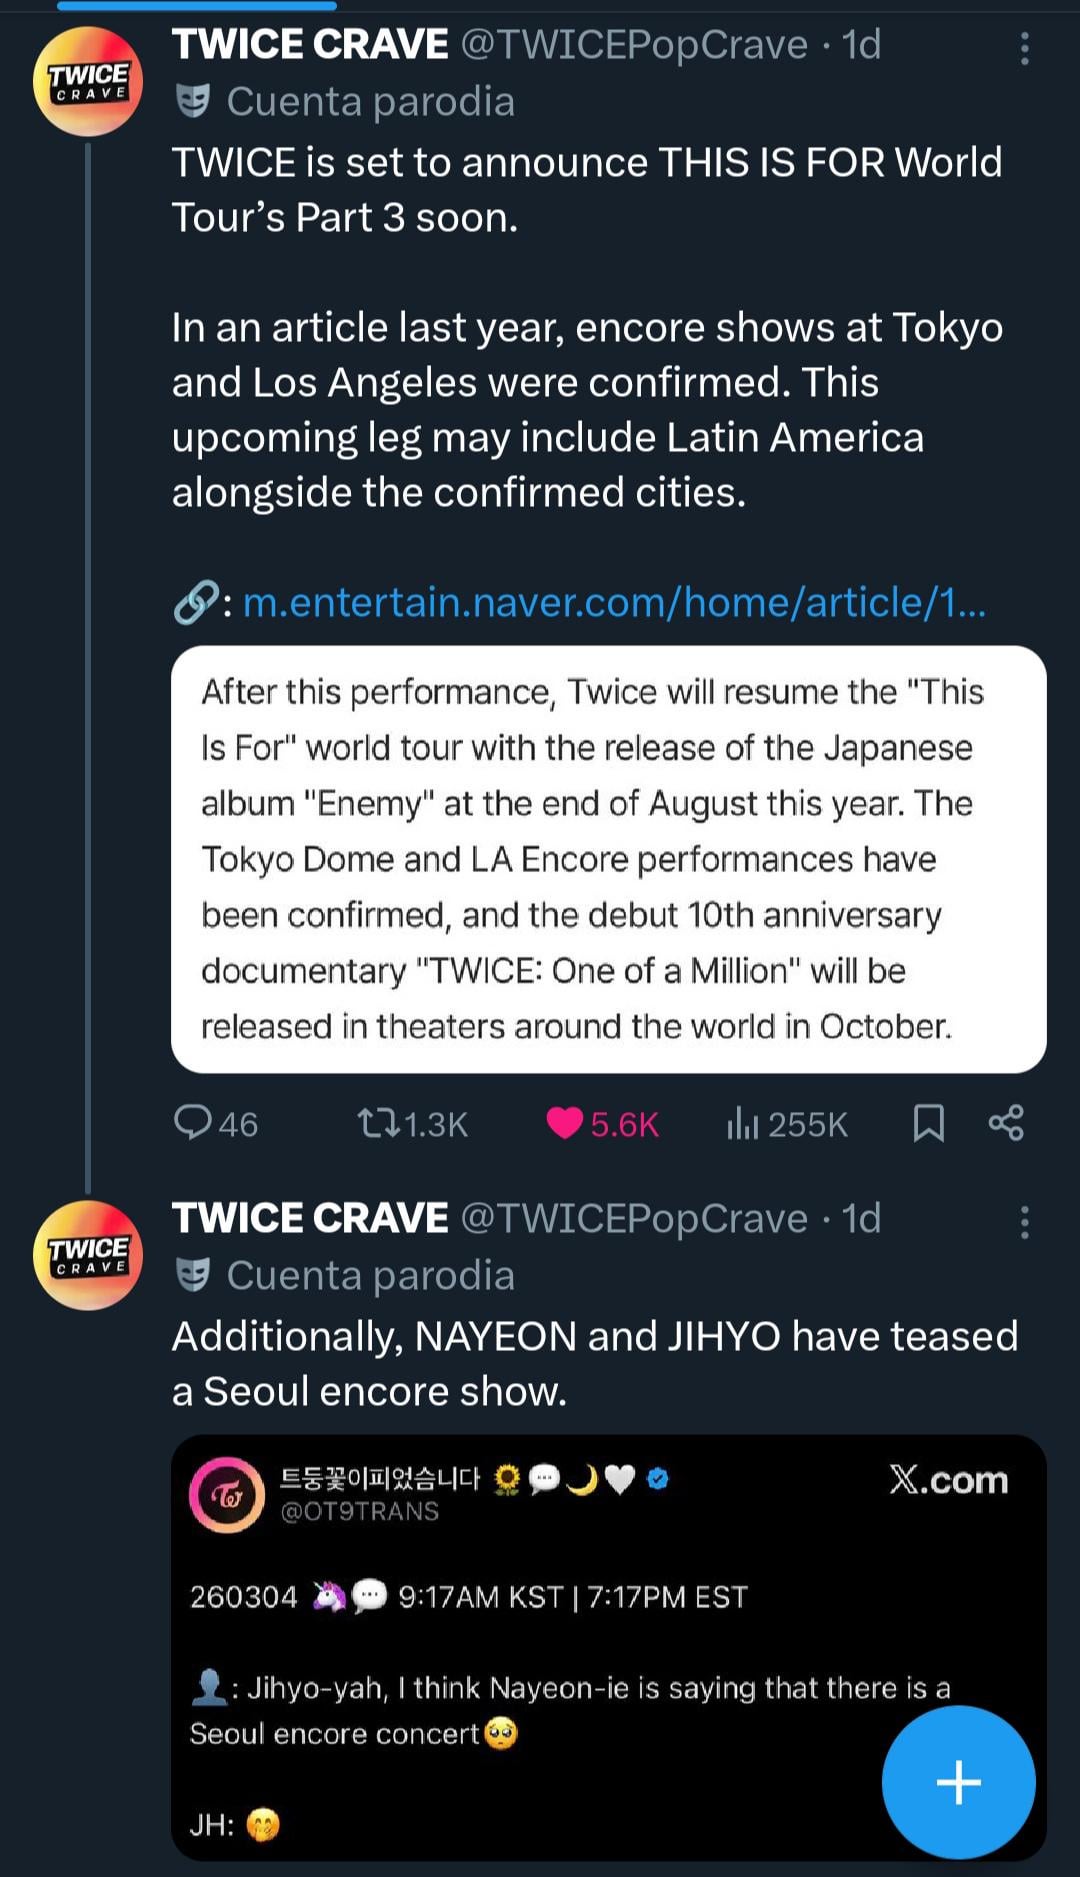Bookmark the first TWICE CRAVE tweet

coord(929,1123)
